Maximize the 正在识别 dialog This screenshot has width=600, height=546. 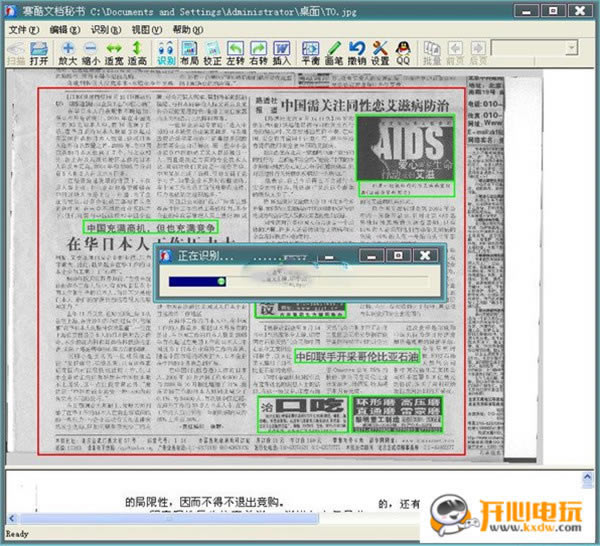point(398,256)
